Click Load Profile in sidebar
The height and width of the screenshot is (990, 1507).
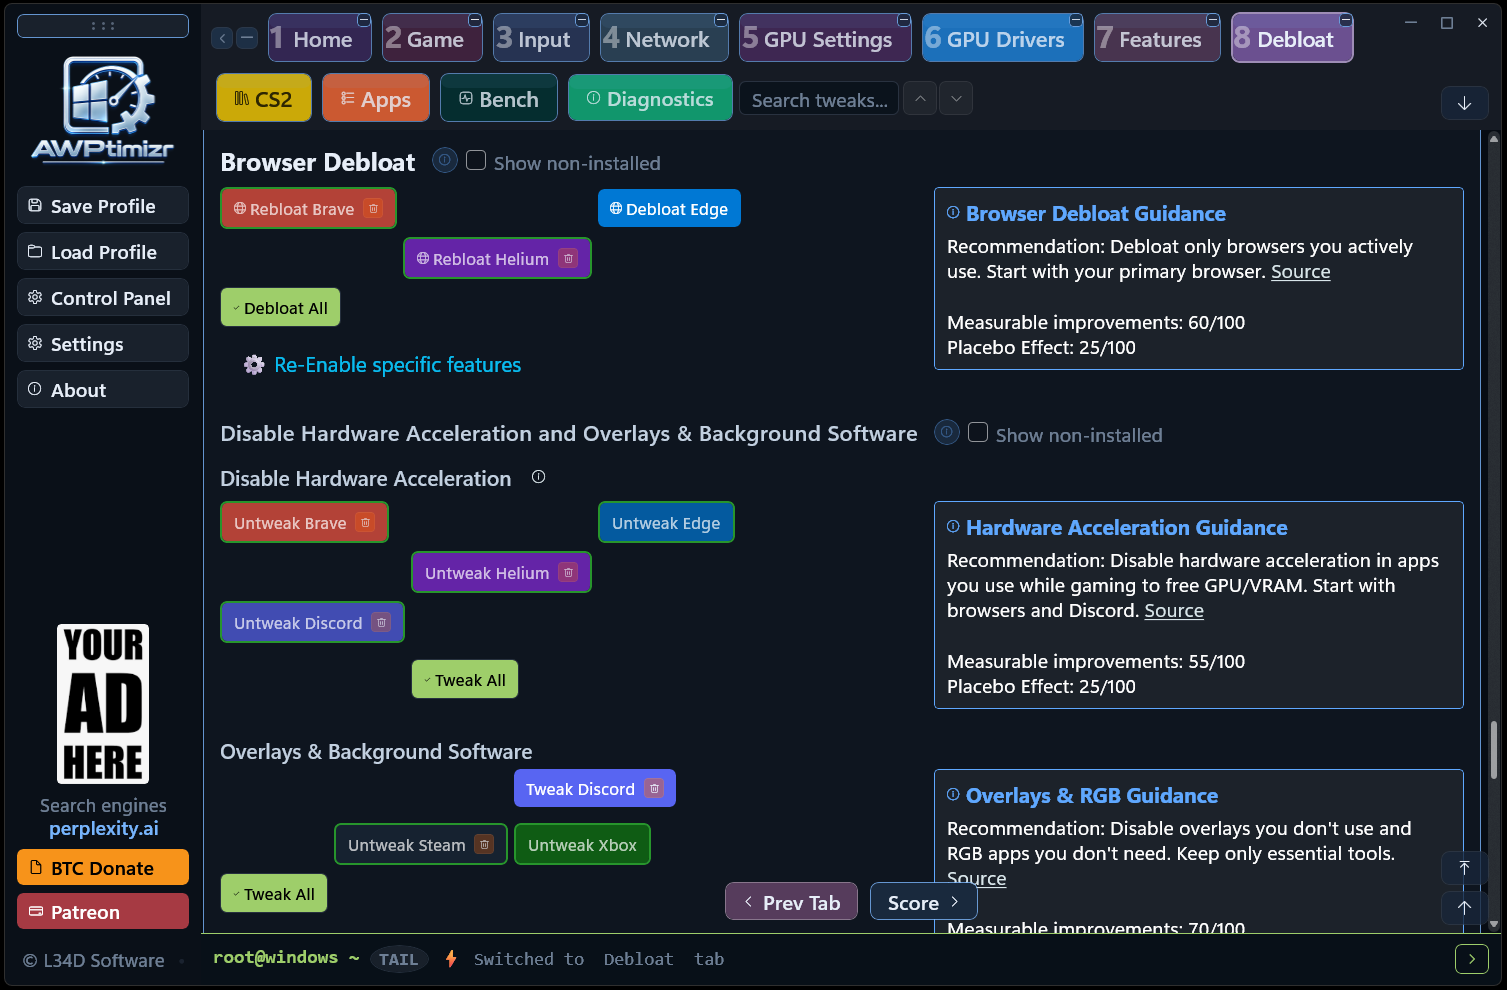103,251
